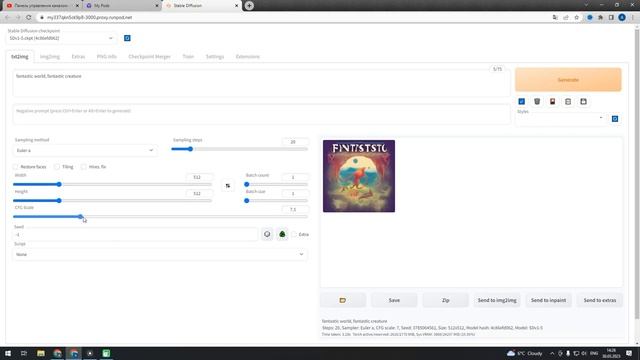Viewport: 640px width, 360px height.
Task: Open Windows Task View on the taskbar
Action: click(24, 353)
